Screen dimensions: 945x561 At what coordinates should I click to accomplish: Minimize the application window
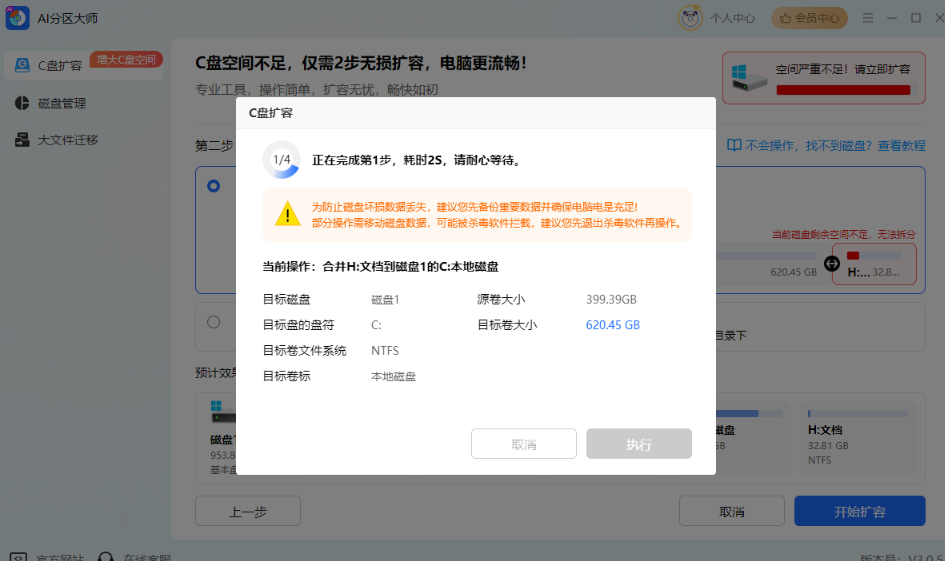click(892, 18)
